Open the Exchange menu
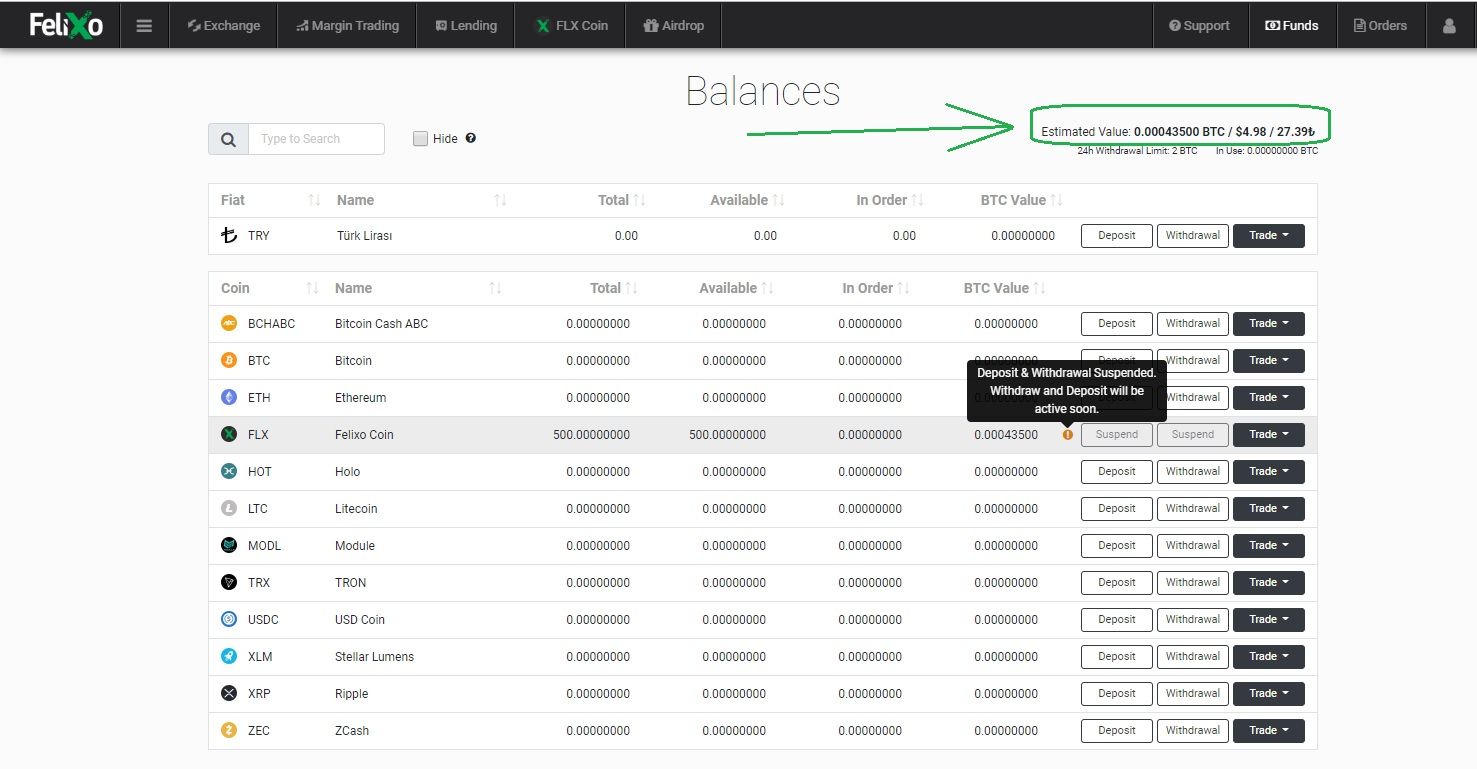Viewport: 1477px width, 769px height. pyautogui.click(x=223, y=26)
